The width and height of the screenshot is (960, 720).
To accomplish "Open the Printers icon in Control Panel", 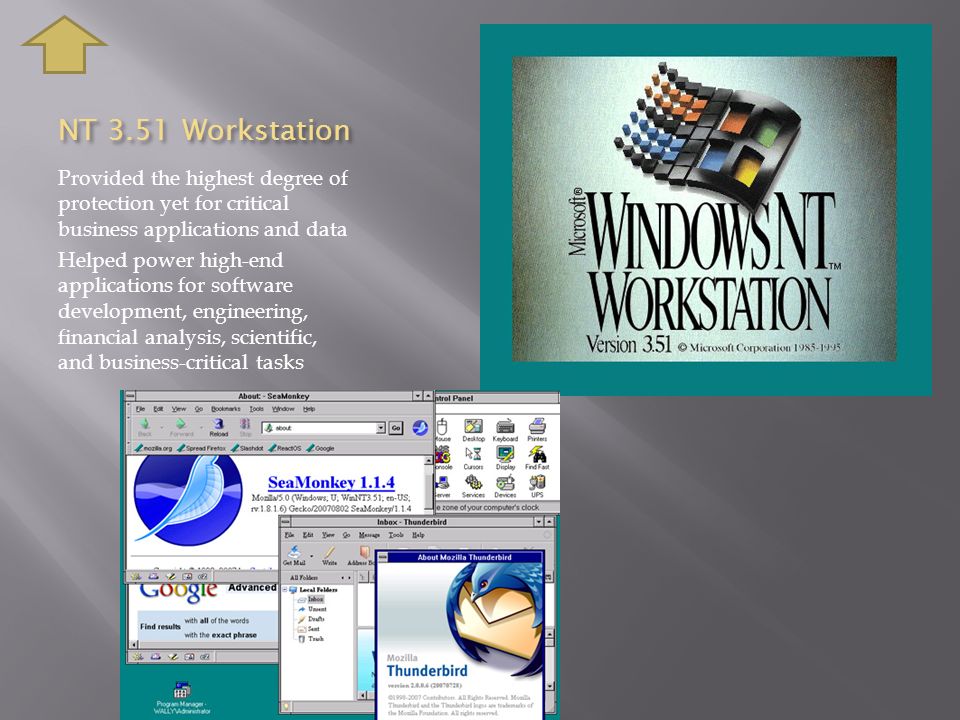I will [x=537, y=430].
